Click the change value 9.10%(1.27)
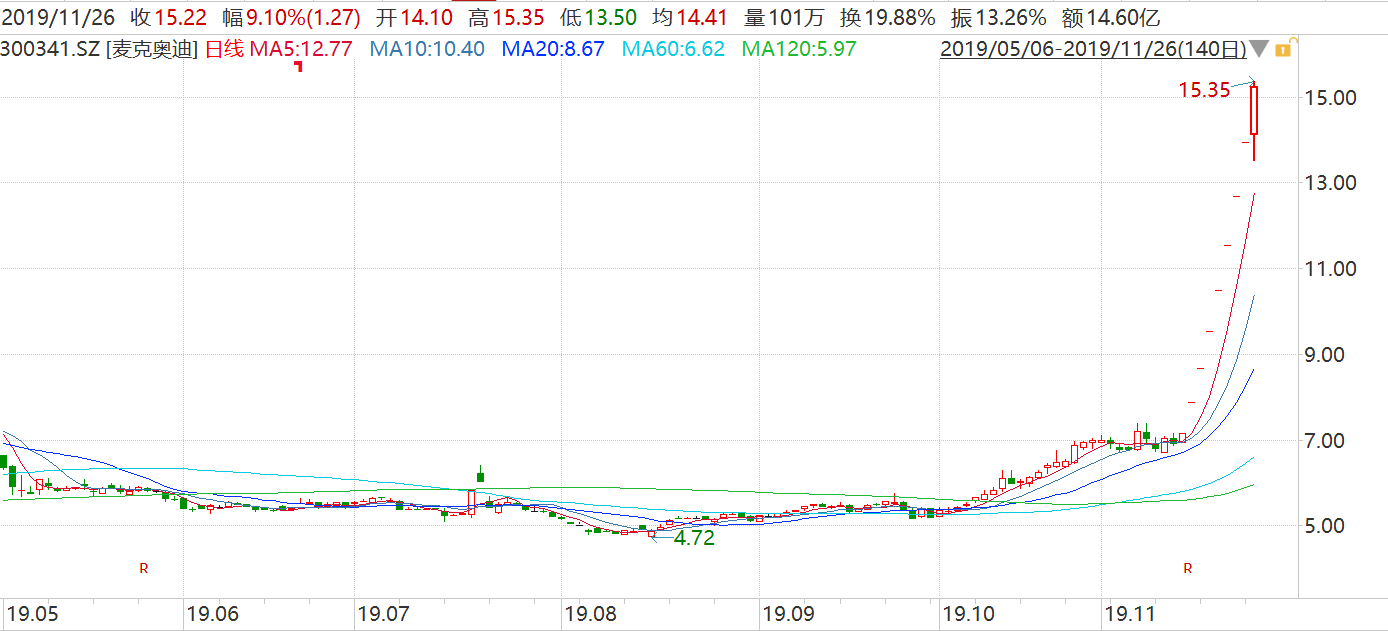Screen dimensions: 1388x631 click(x=303, y=17)
